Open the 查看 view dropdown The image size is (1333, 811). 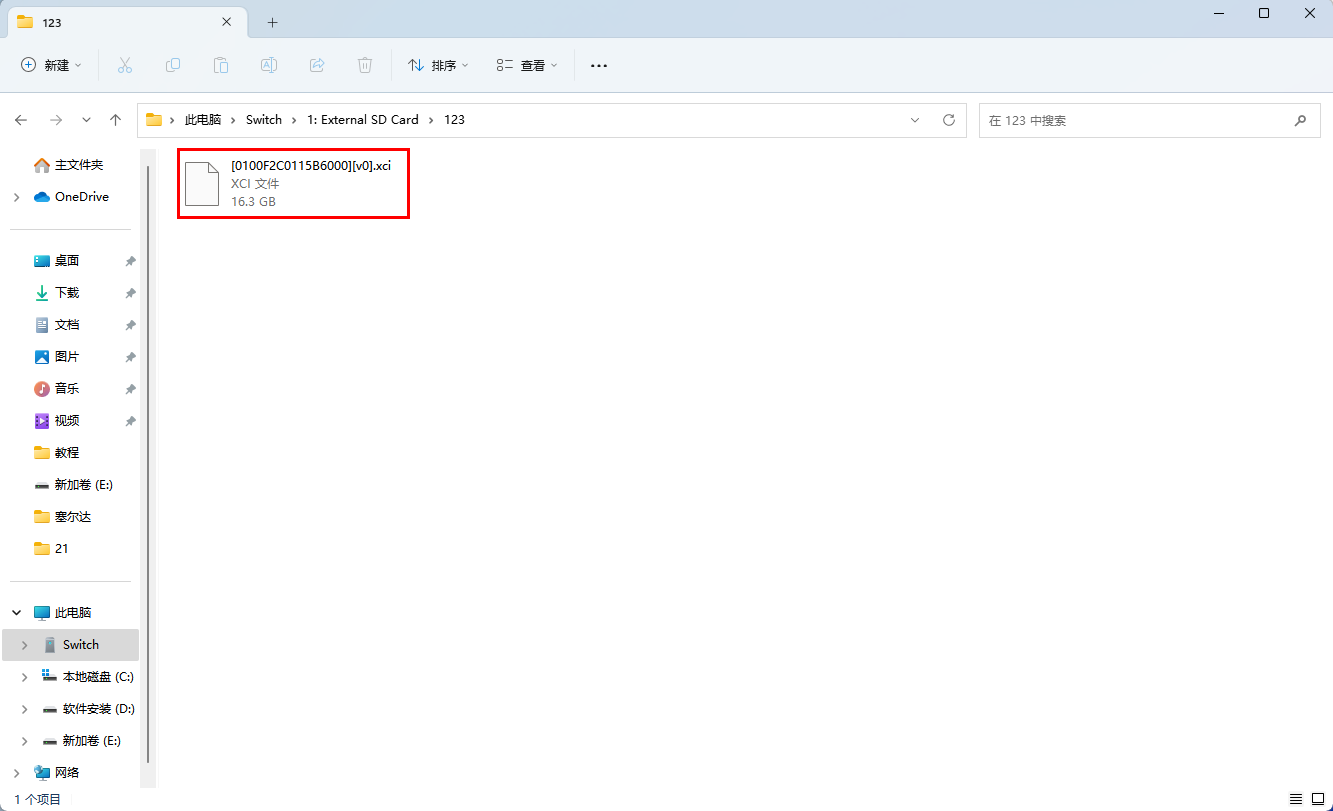point(527,65)
